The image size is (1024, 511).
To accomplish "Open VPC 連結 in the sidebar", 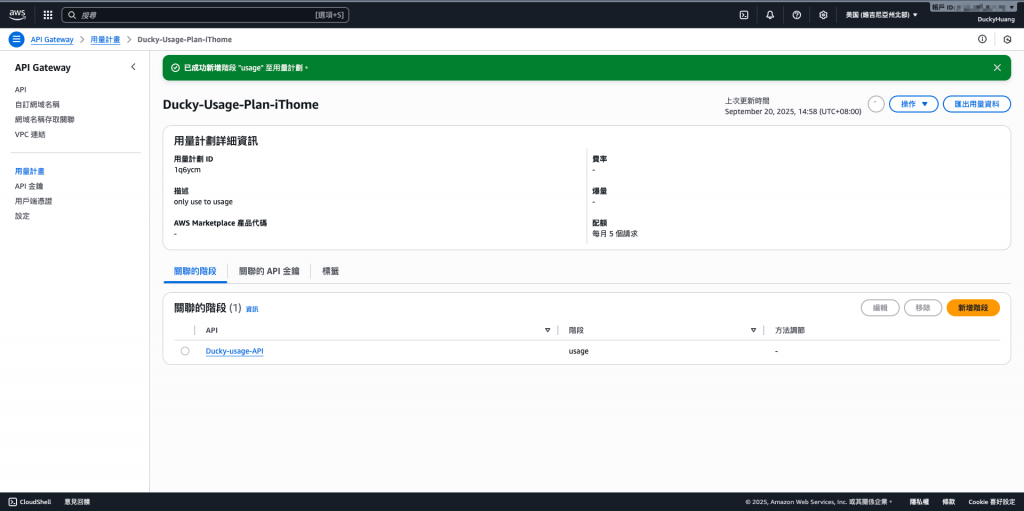I will (x=30, y=135).
